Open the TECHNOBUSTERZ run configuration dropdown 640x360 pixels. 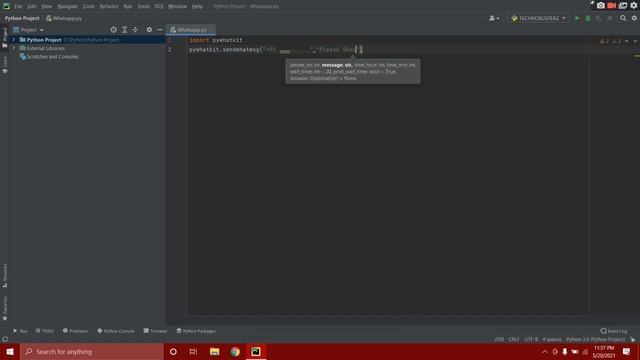coord(538,18)
